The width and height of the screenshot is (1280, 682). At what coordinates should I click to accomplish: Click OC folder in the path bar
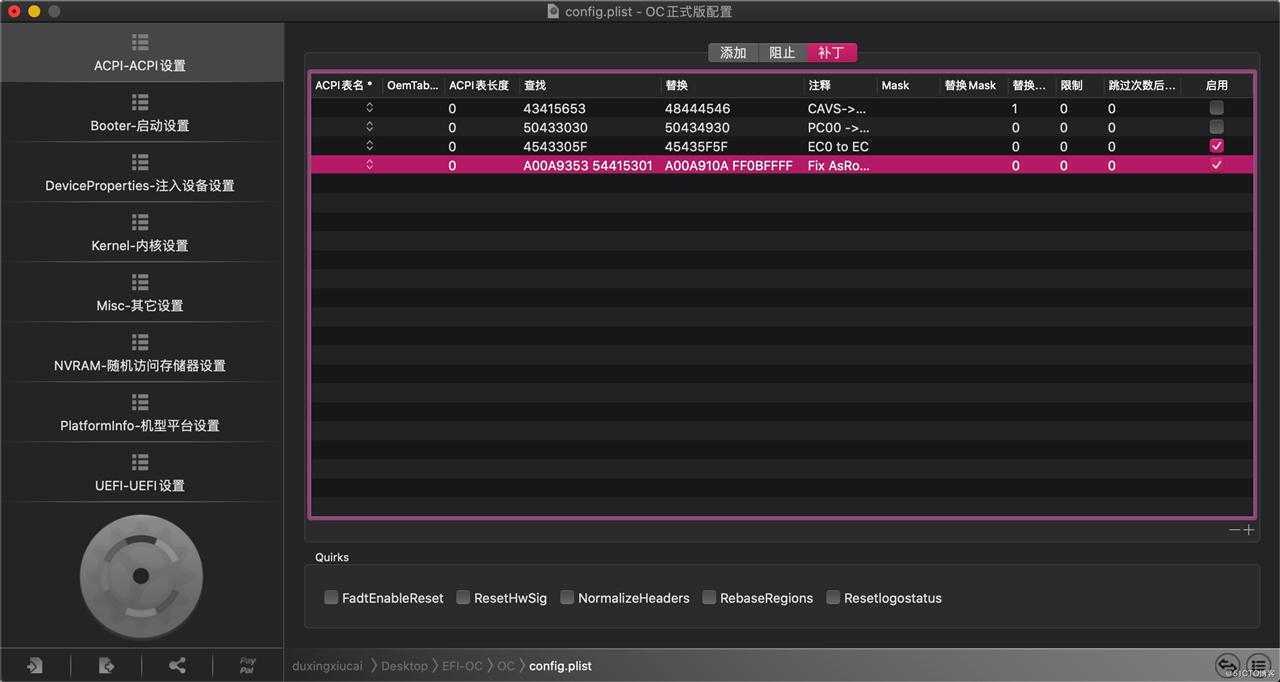coord(506,666)
